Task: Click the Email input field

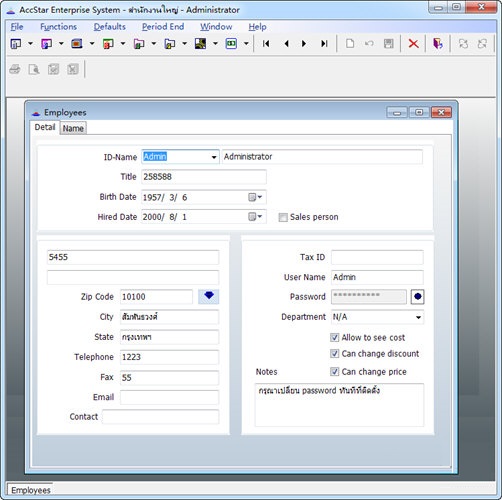Action: point(169,397)
